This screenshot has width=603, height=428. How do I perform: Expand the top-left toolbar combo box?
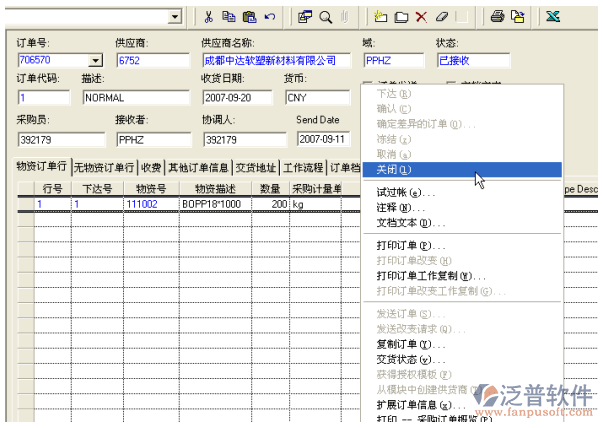pos(175,16)
